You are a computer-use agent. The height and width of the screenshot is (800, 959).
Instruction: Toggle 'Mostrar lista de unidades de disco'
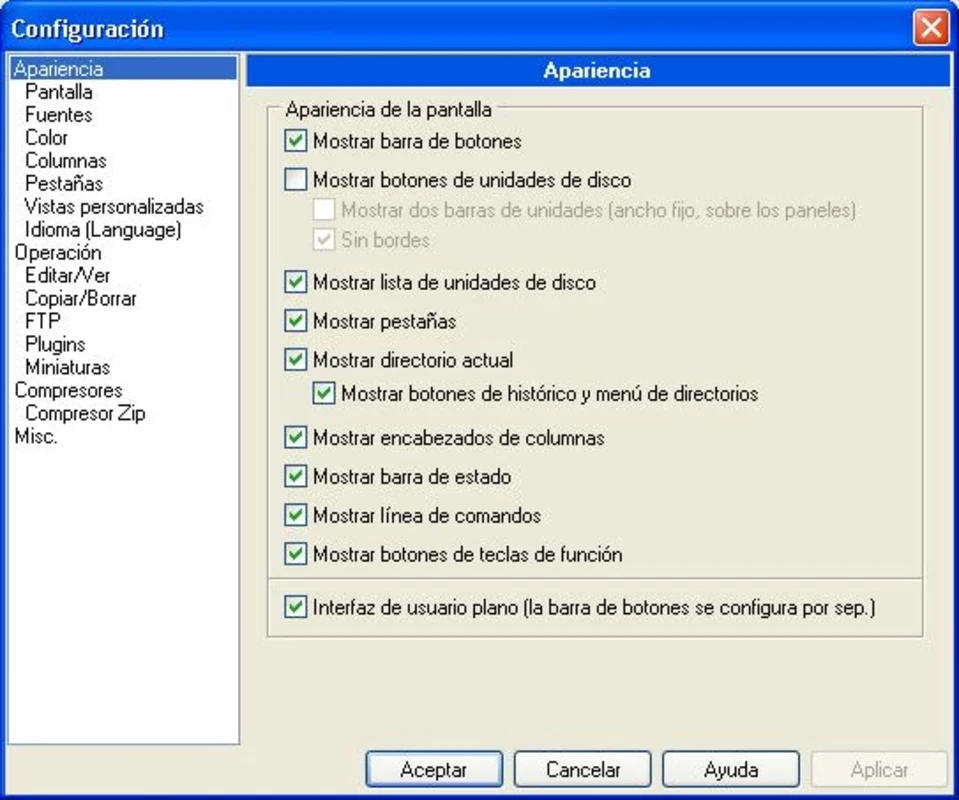click(x=295, y=283)
